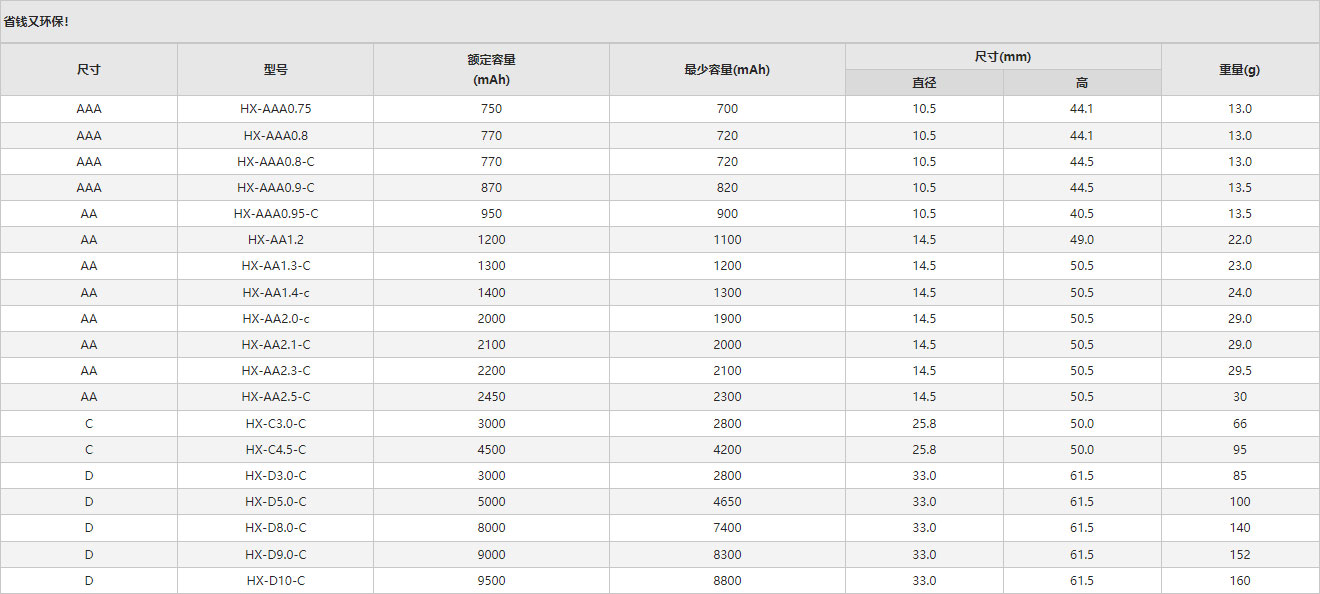The height and width of the screenshot is (594, 1320).
Task: Select the 152 weight value
Action: click(1239, 555)
